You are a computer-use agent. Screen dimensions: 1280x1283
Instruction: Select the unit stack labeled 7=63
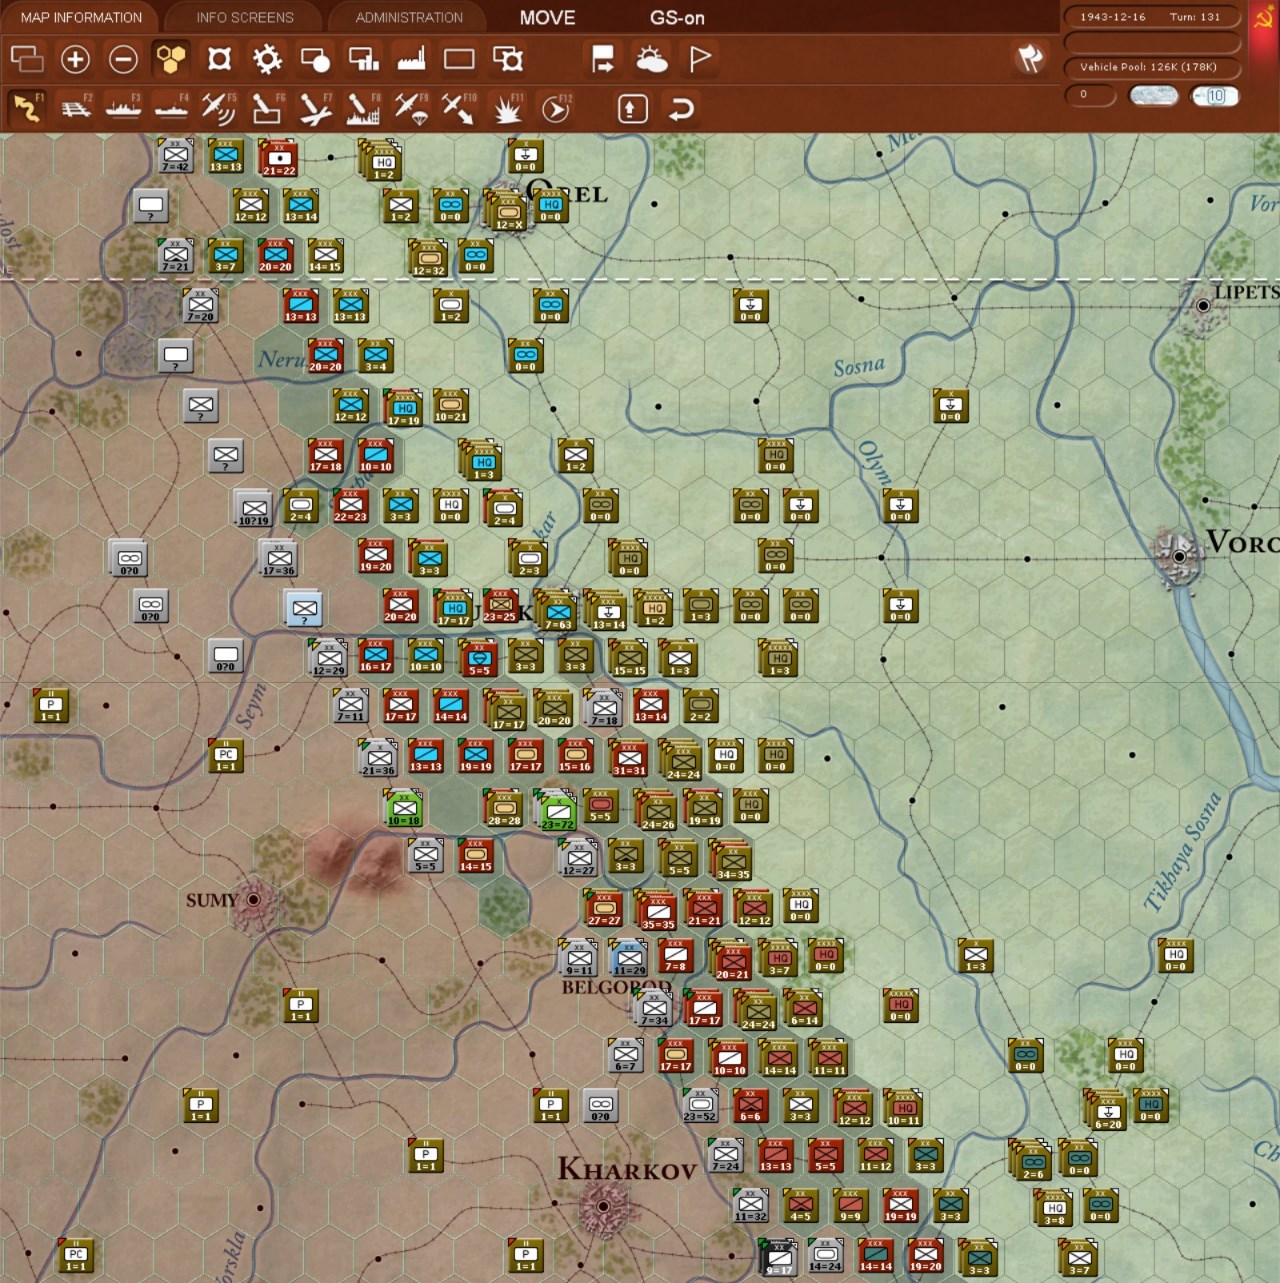[x=556, y=610]
